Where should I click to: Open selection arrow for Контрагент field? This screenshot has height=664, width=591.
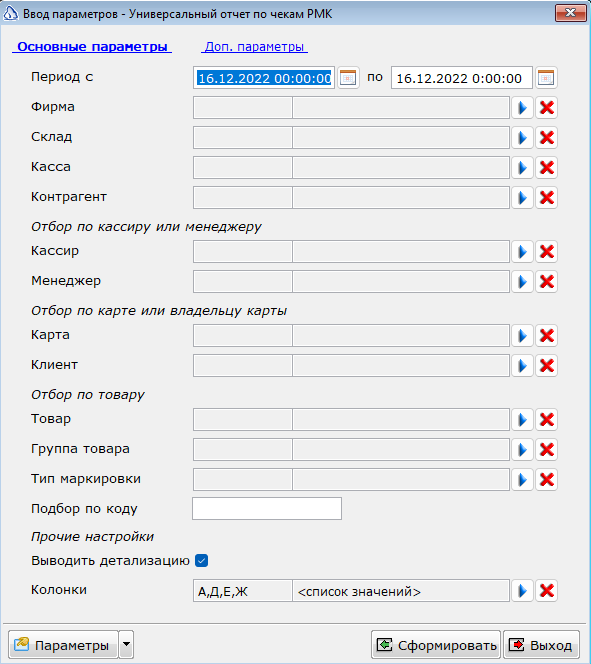point(522,198)
